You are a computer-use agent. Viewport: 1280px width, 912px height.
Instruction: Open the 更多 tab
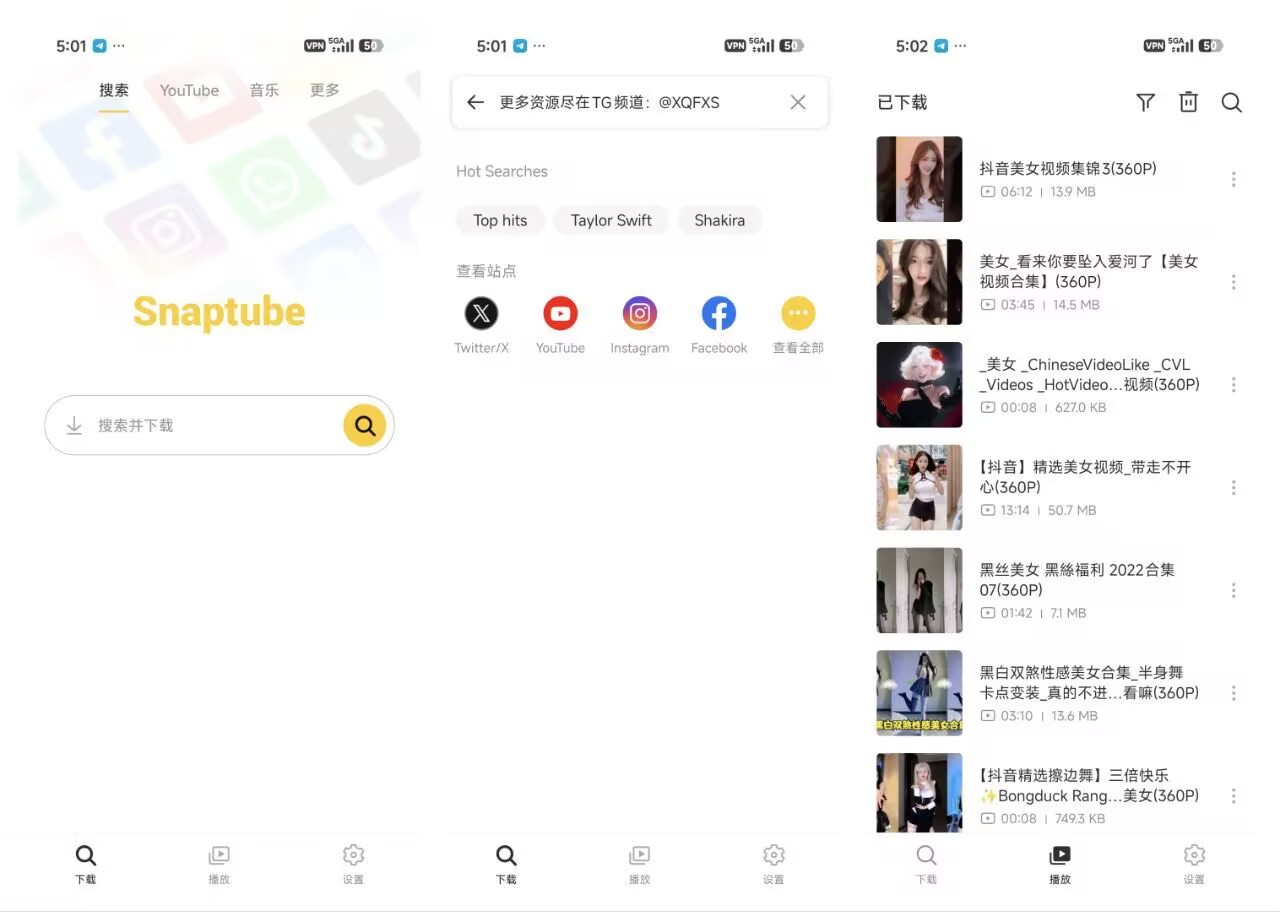point(325,90)
